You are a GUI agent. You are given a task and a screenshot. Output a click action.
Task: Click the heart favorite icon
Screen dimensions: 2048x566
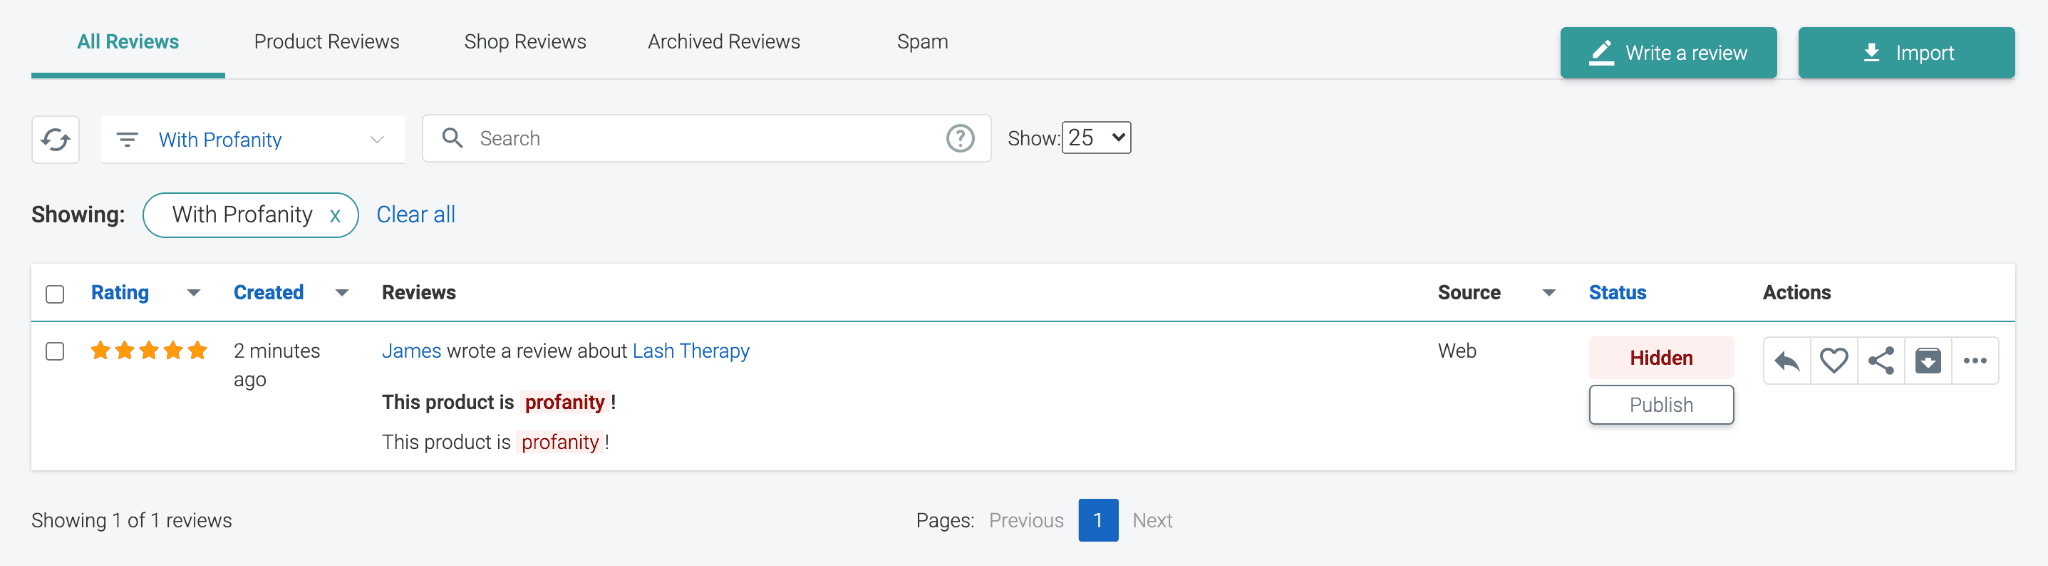coord(1834,361)
